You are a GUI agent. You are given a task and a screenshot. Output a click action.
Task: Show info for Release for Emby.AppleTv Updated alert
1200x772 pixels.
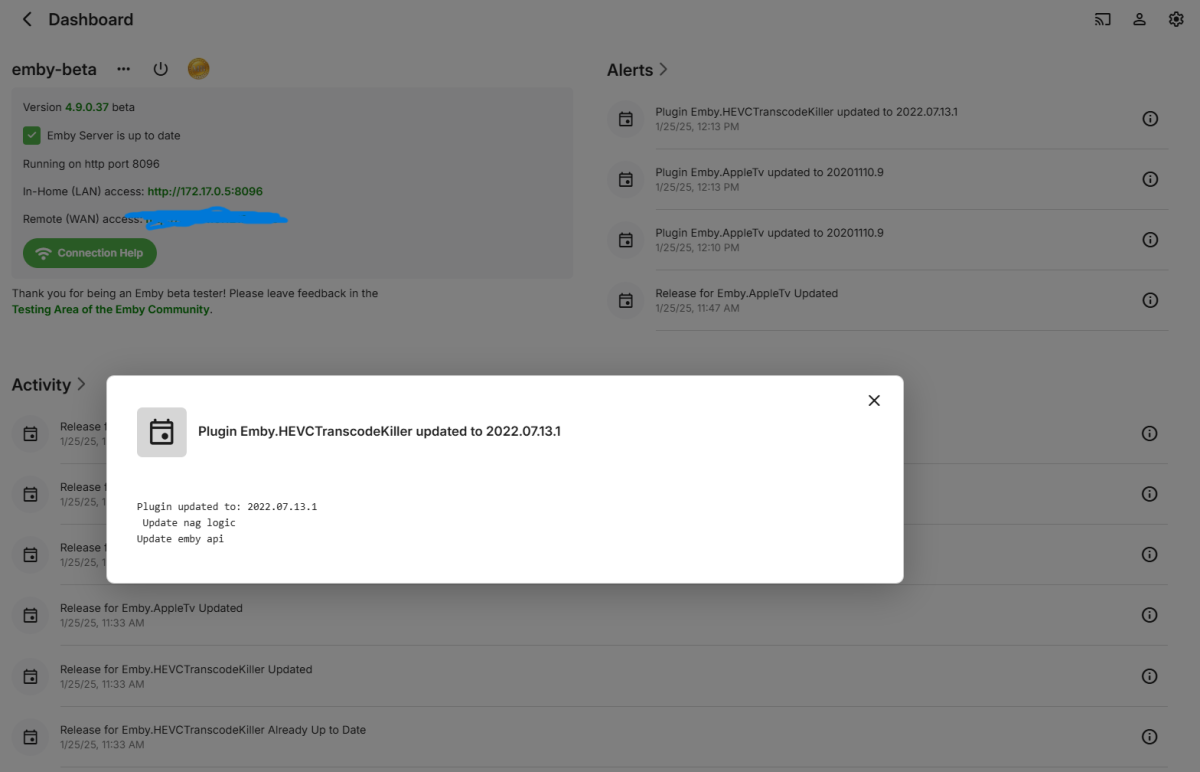click(1150, 300)
